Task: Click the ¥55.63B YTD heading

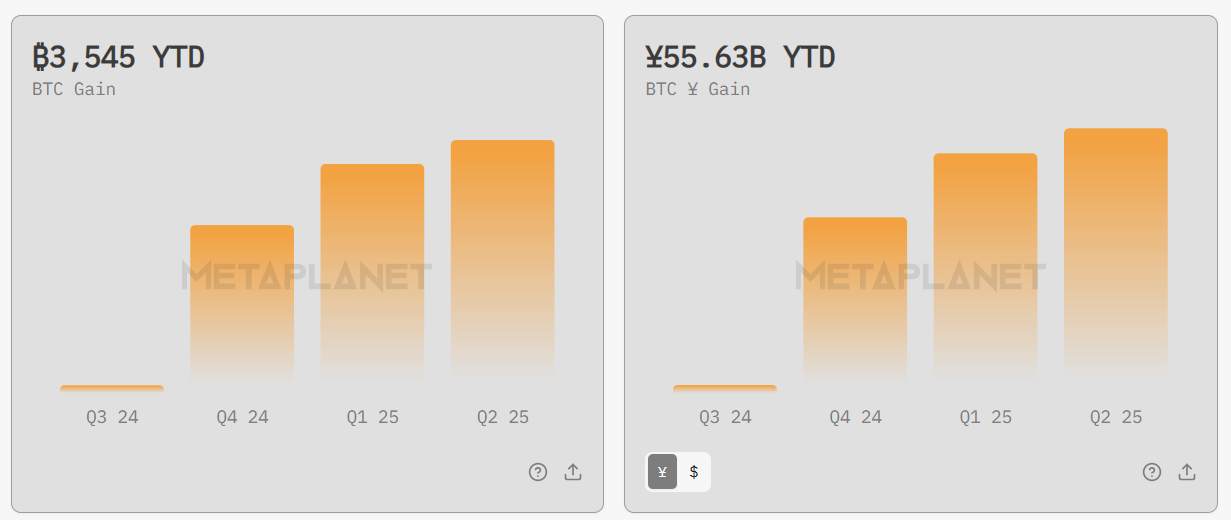Action: point(740,57)
